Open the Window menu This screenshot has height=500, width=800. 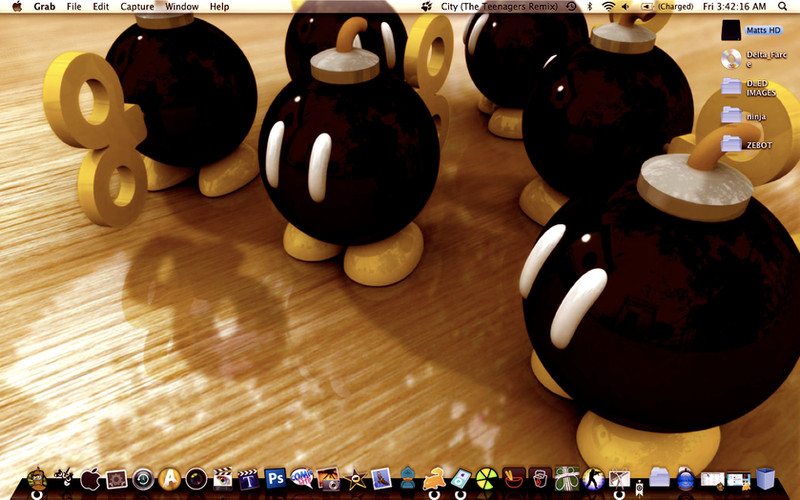(182, 7)
